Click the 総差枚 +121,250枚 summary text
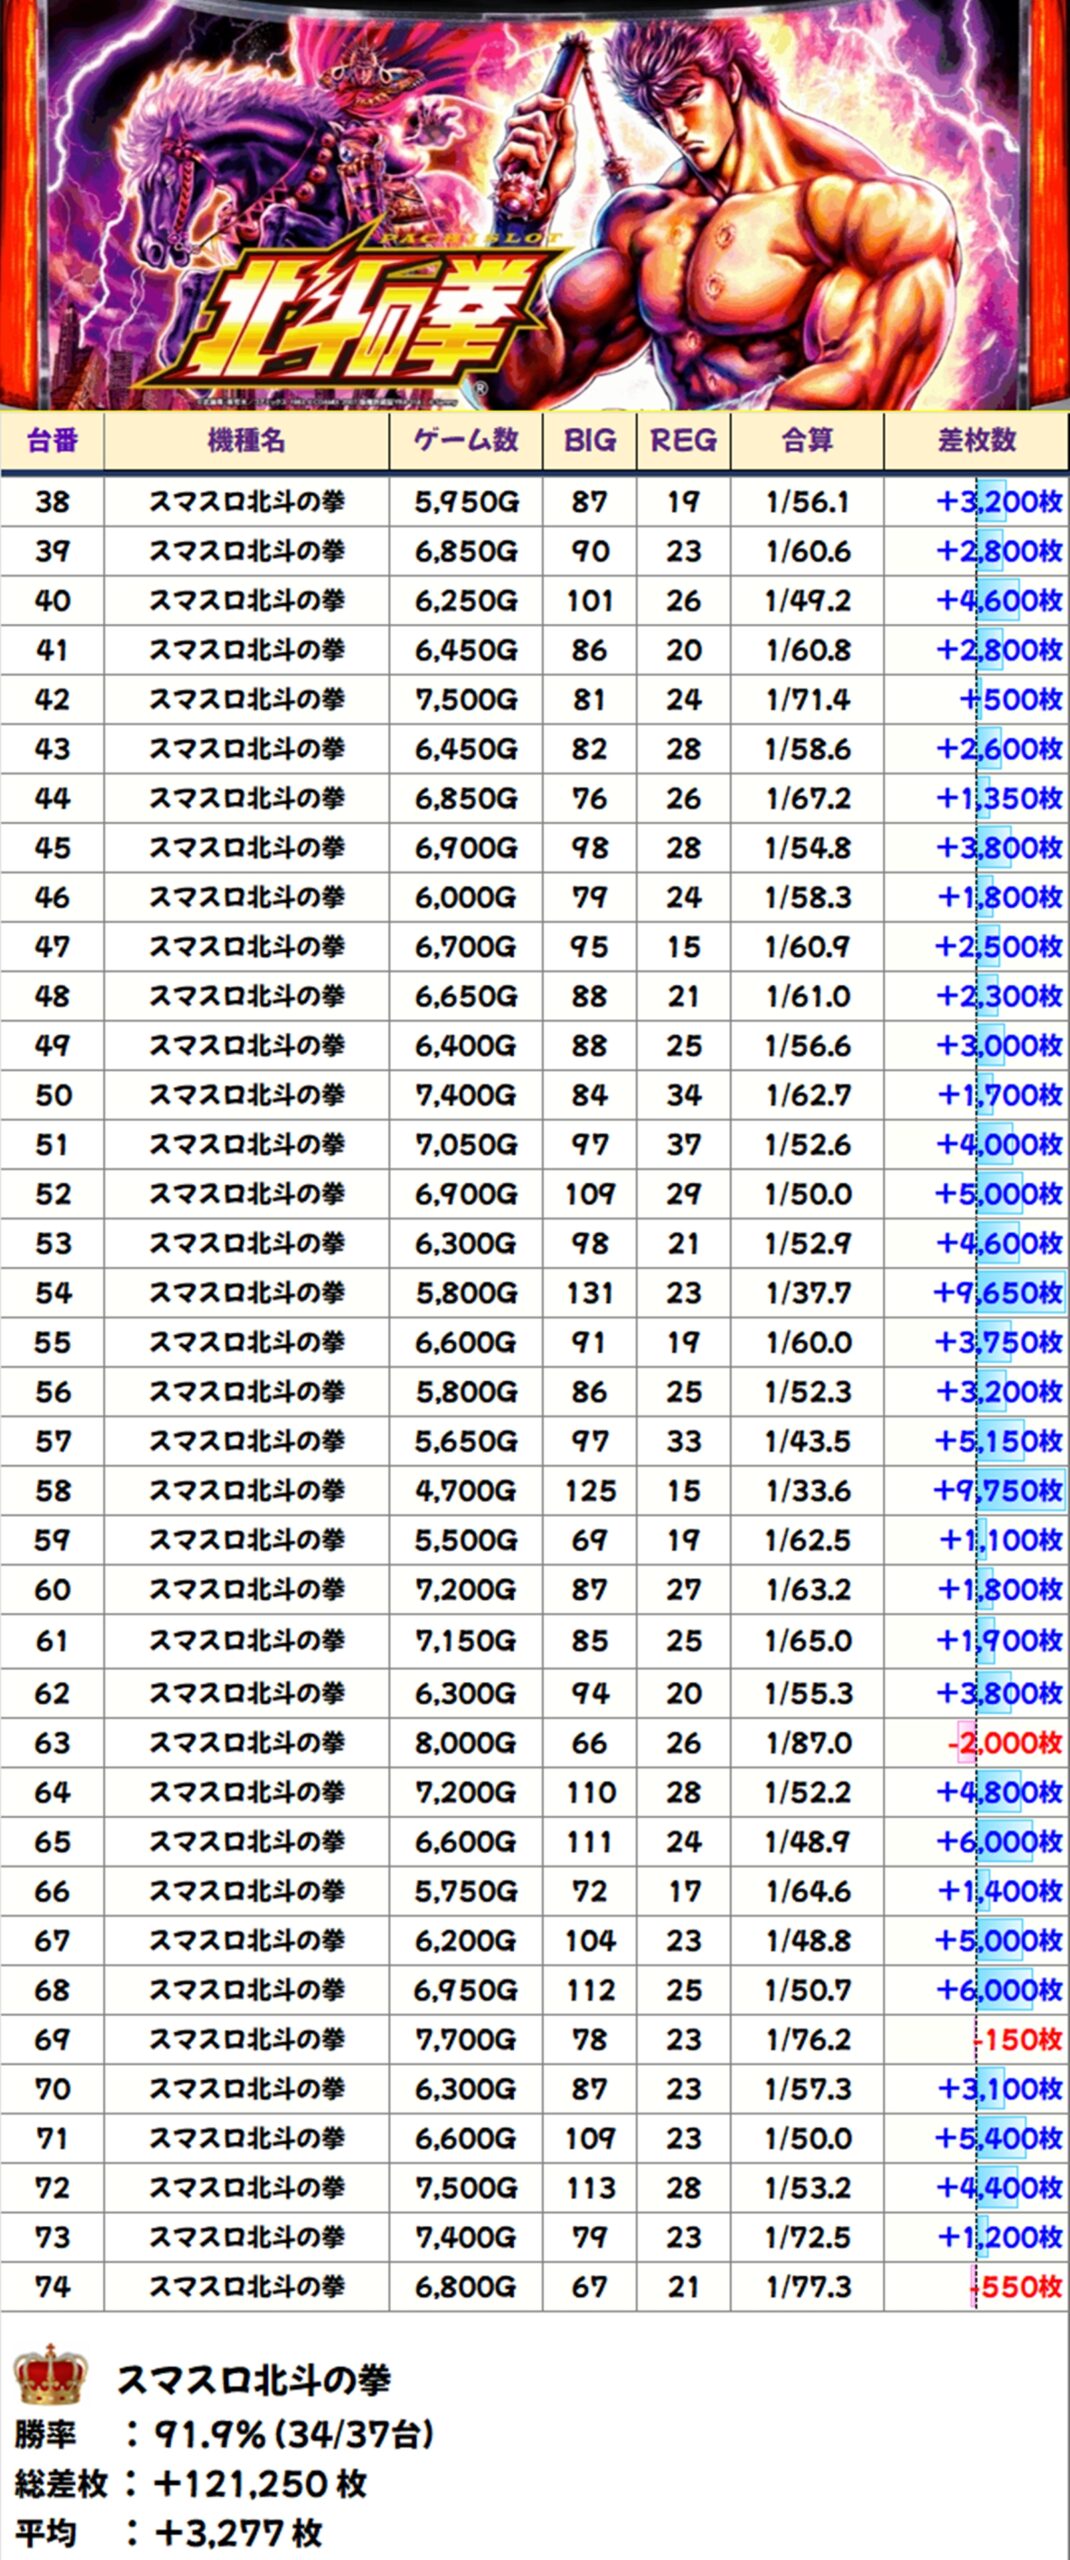Screen dimensions: 1070x2560 pyautogui.click(x=192, y=2484)
